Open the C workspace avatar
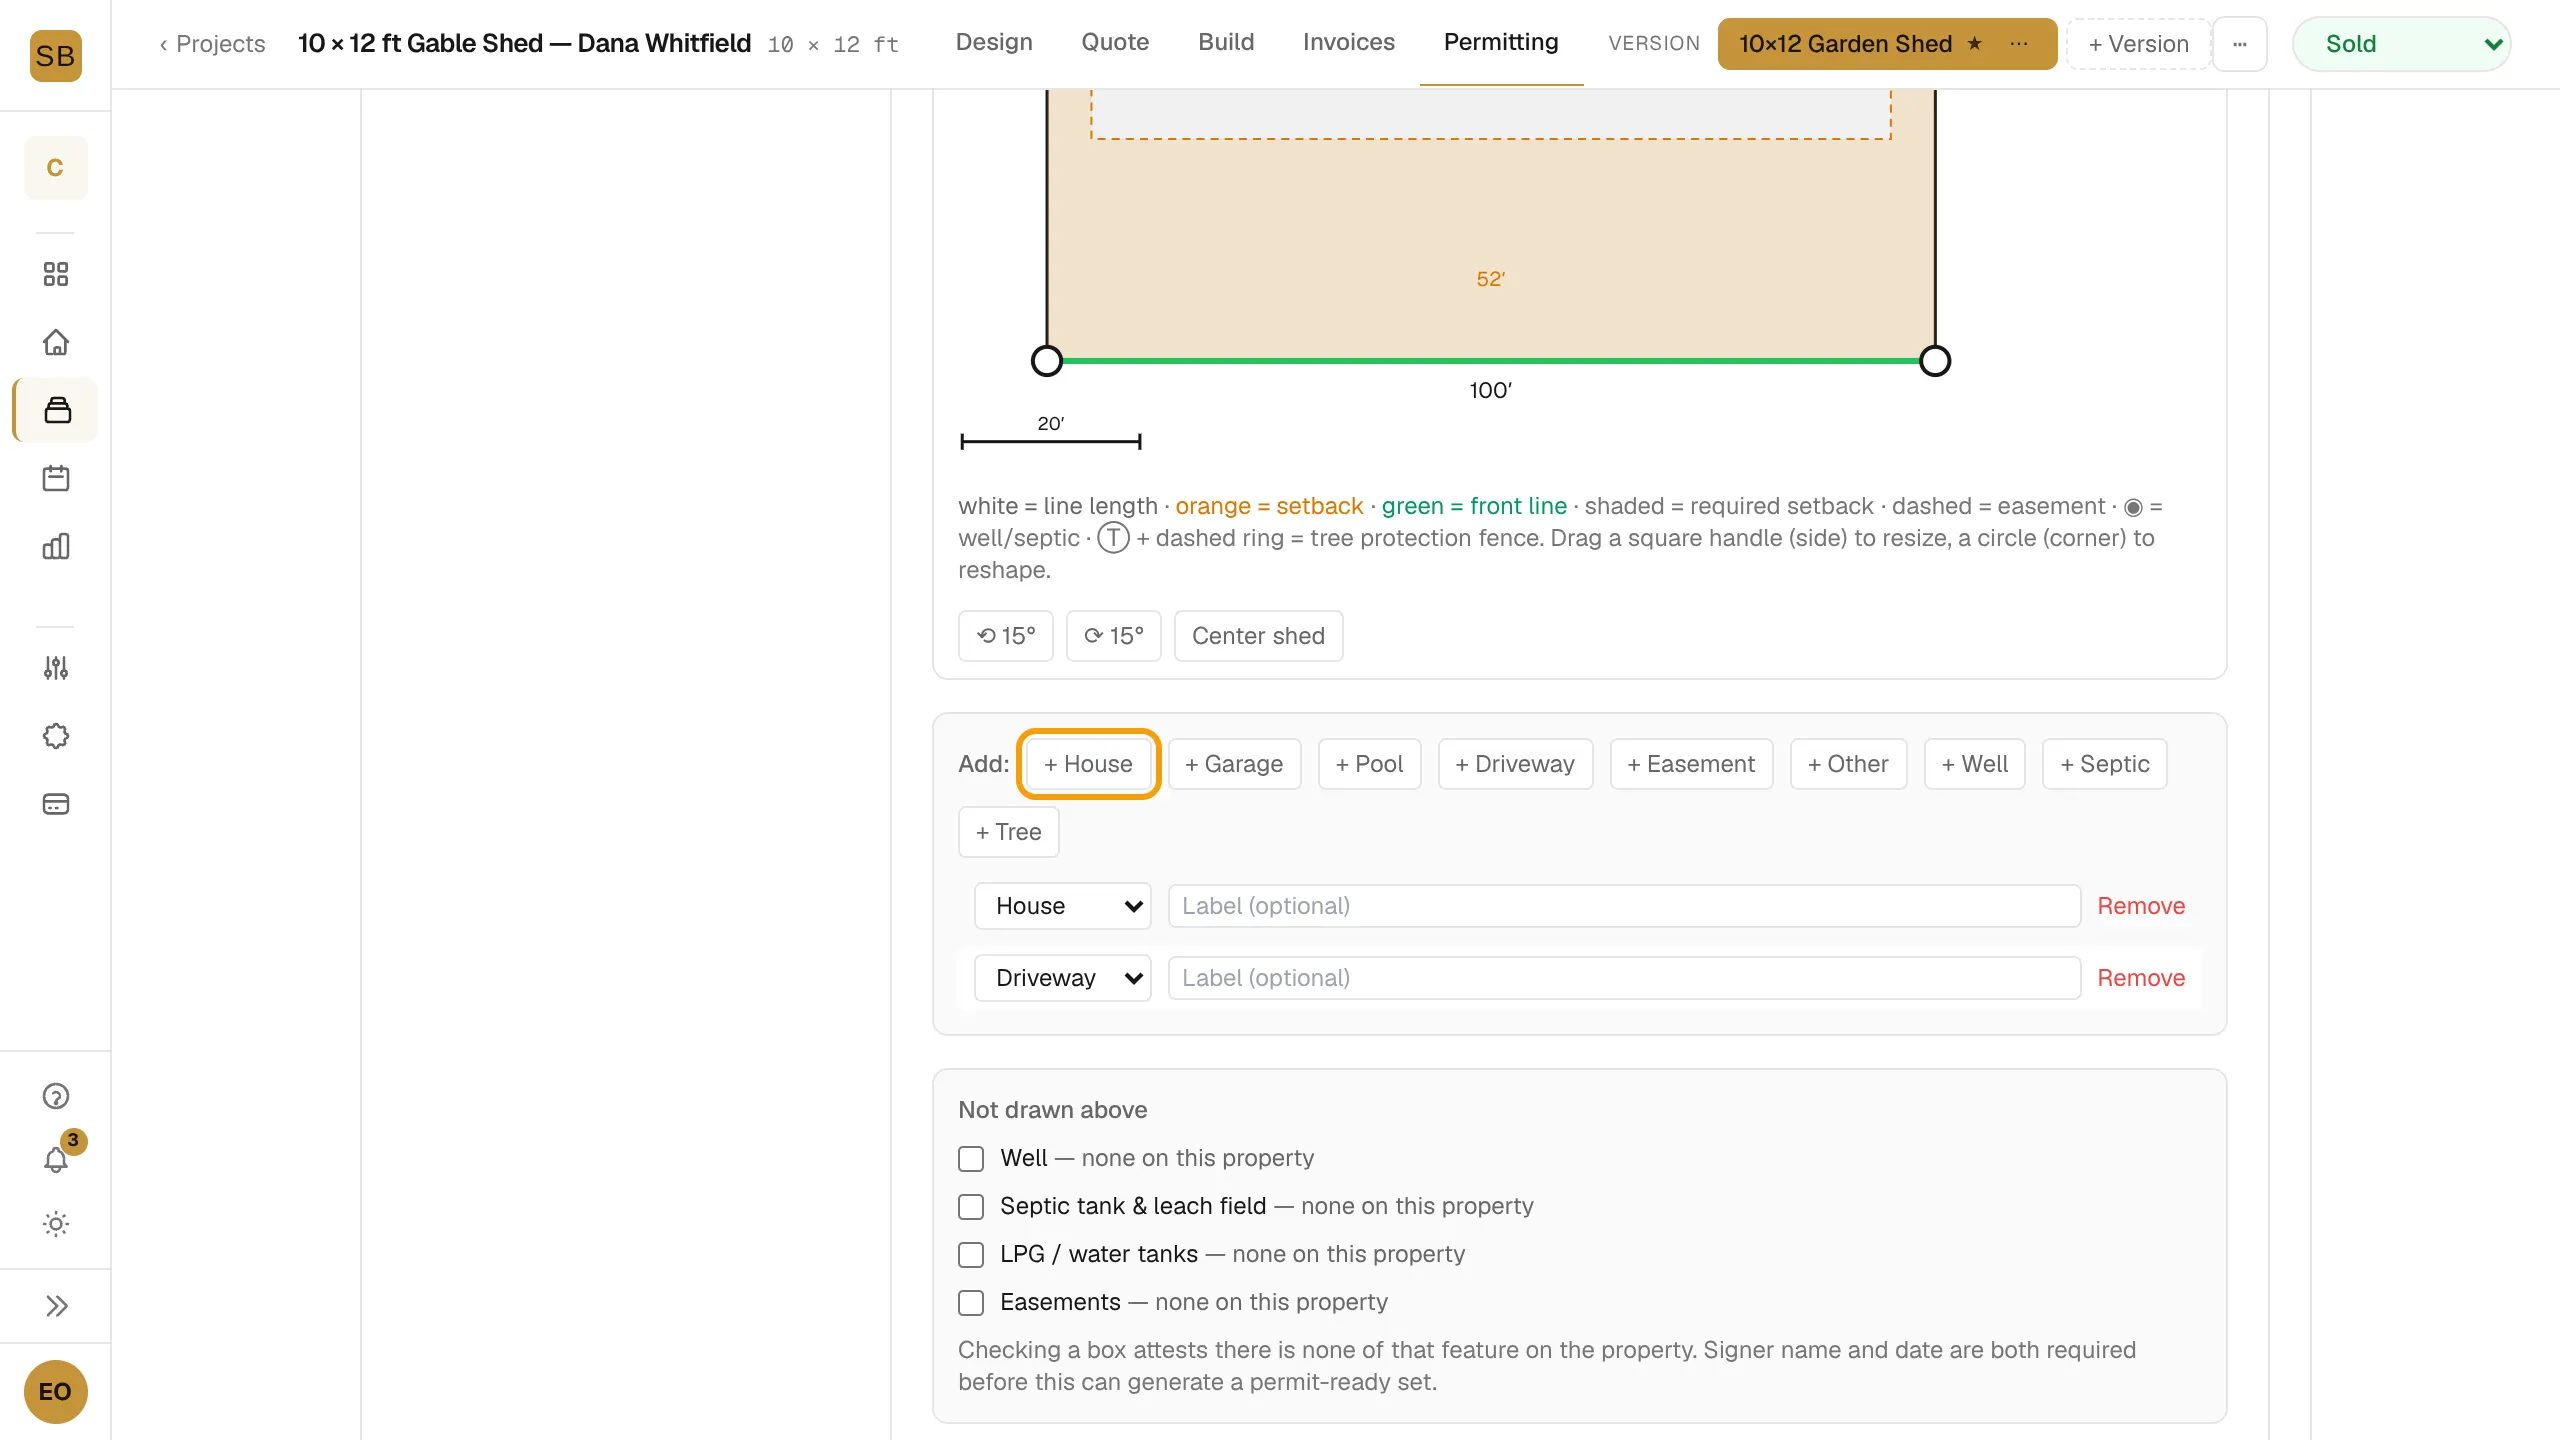Viewport: 2560px width, 1440px height. click(55, 168)
